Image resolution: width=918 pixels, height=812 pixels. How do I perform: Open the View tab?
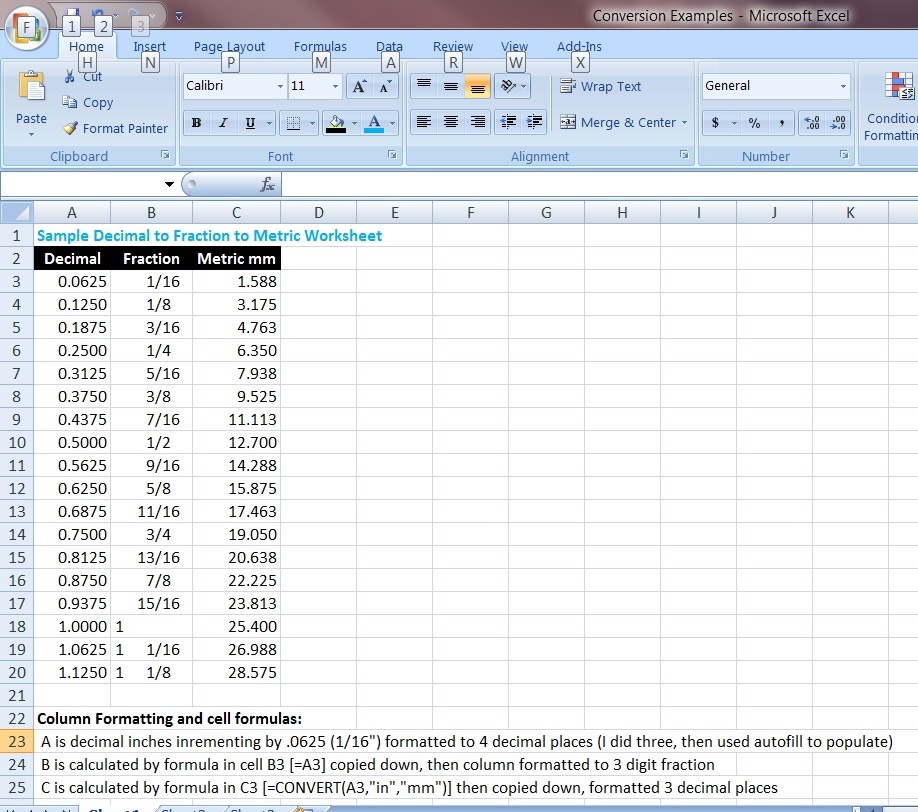click(x=514, y=46)
